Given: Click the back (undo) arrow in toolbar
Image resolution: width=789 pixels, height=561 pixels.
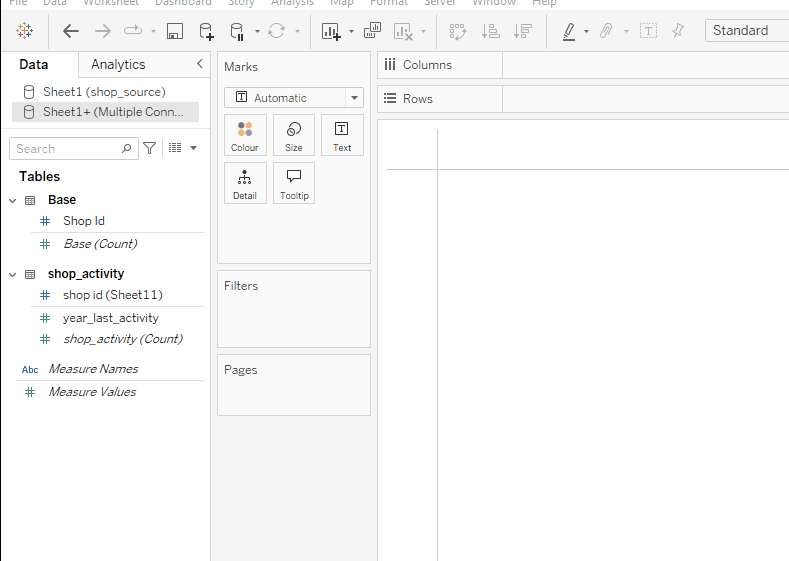Looking at the screenshot, I should coord(71,31).
